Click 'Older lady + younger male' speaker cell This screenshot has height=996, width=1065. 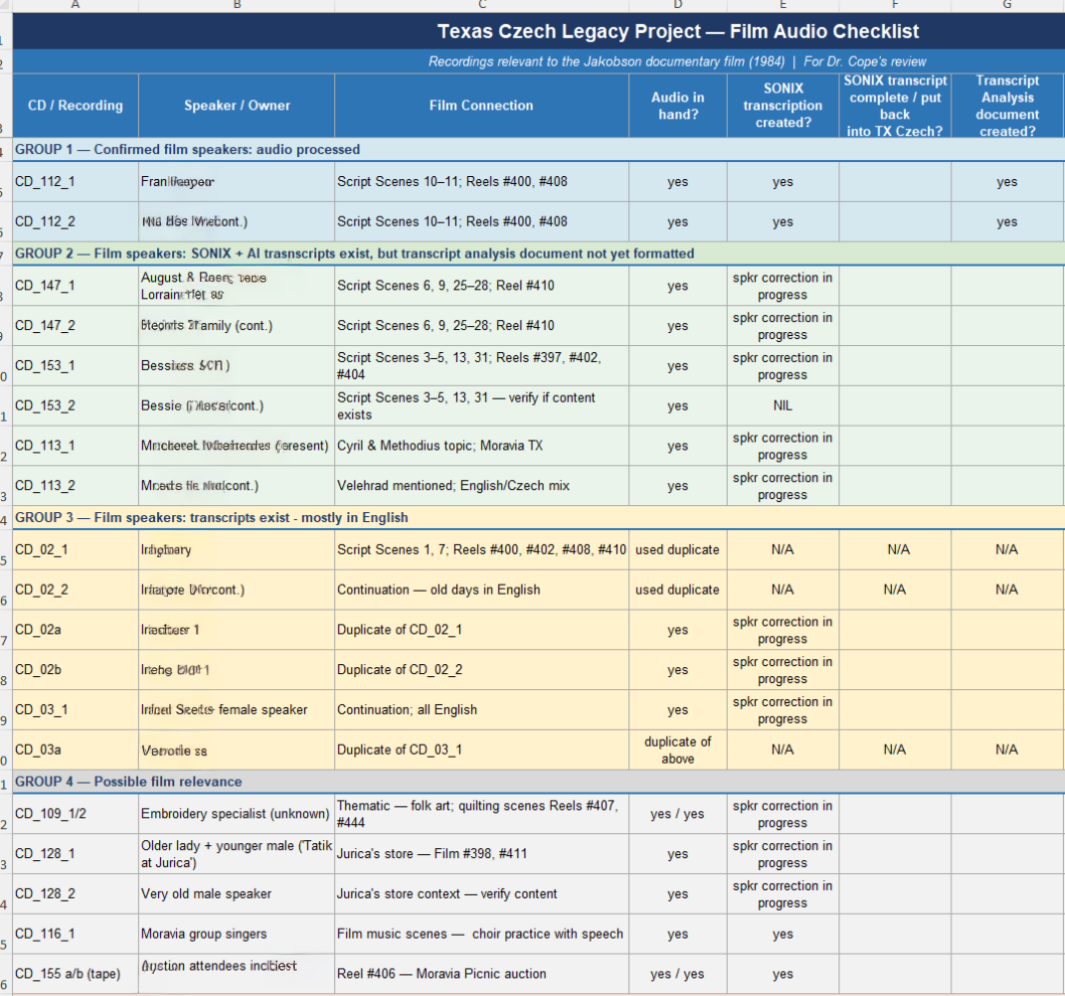point(236,854)
